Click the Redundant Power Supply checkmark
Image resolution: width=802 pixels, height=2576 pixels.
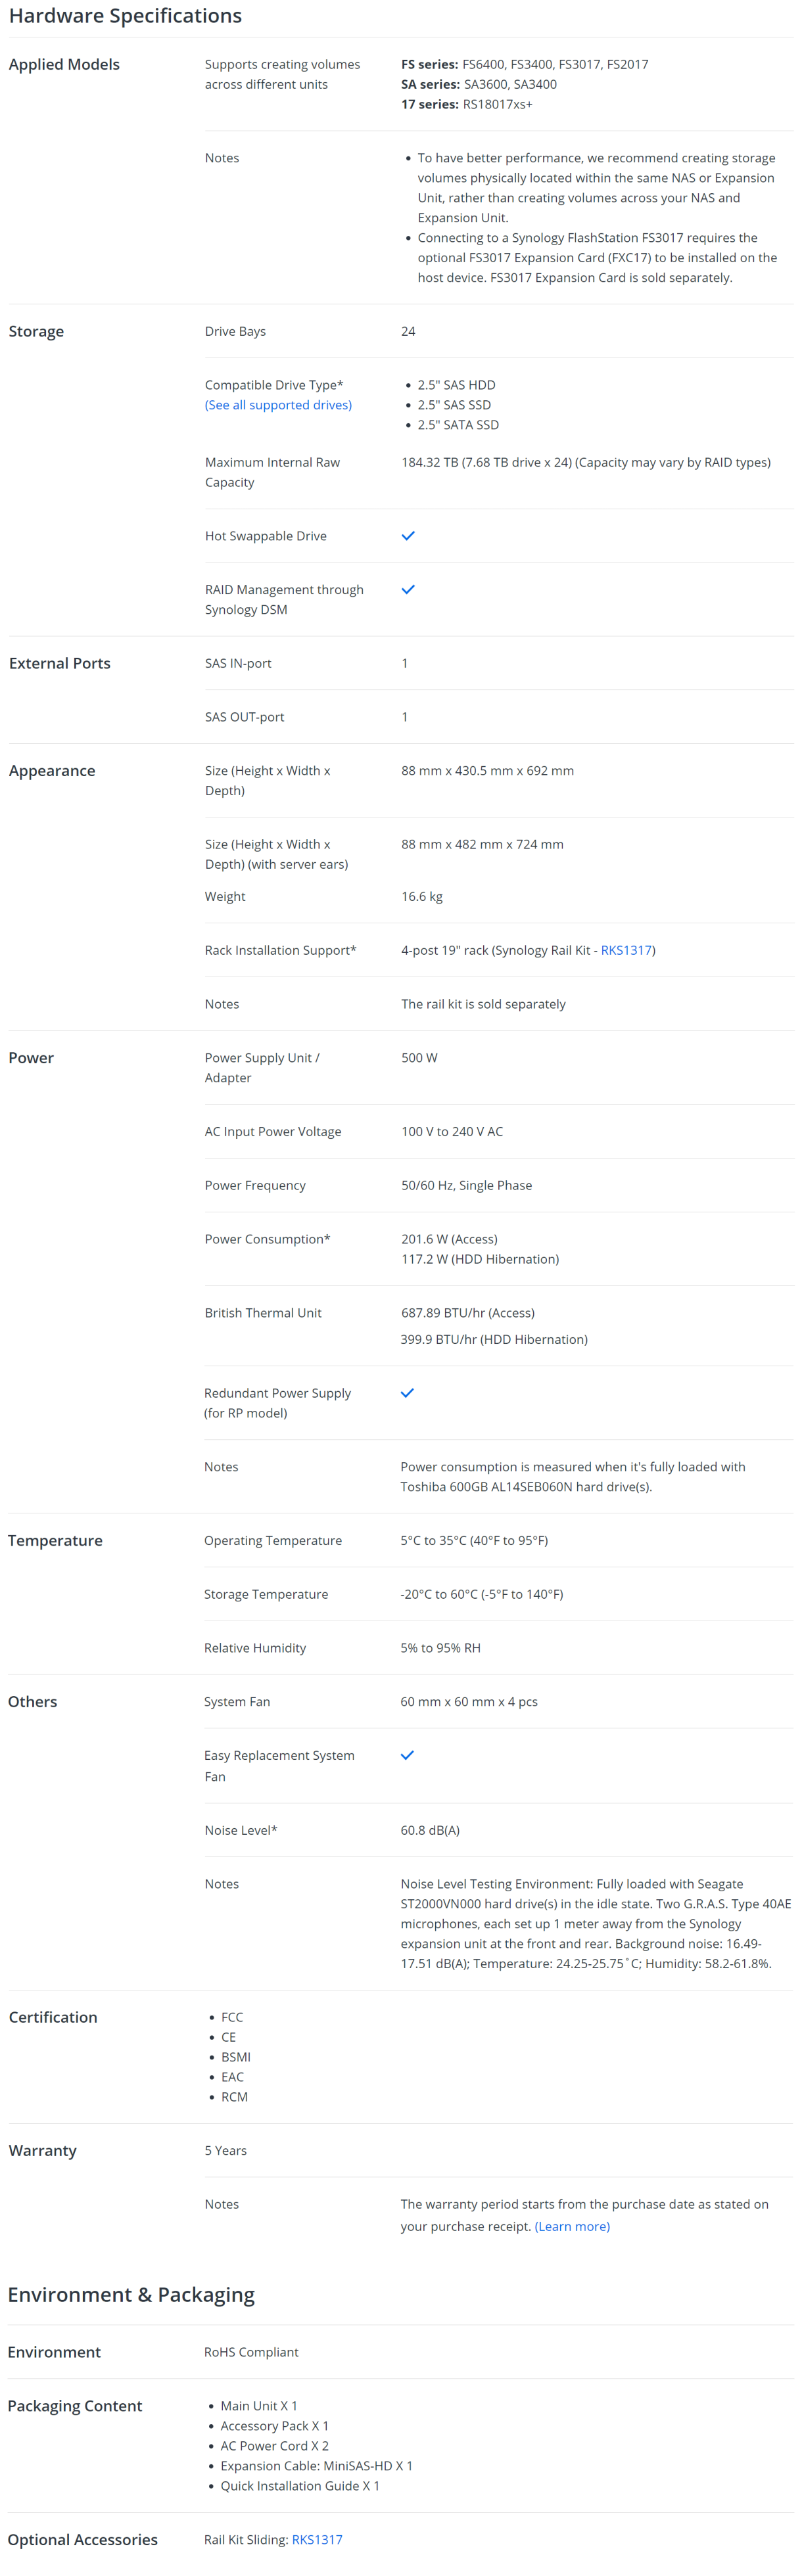[x=407, y=1393]
